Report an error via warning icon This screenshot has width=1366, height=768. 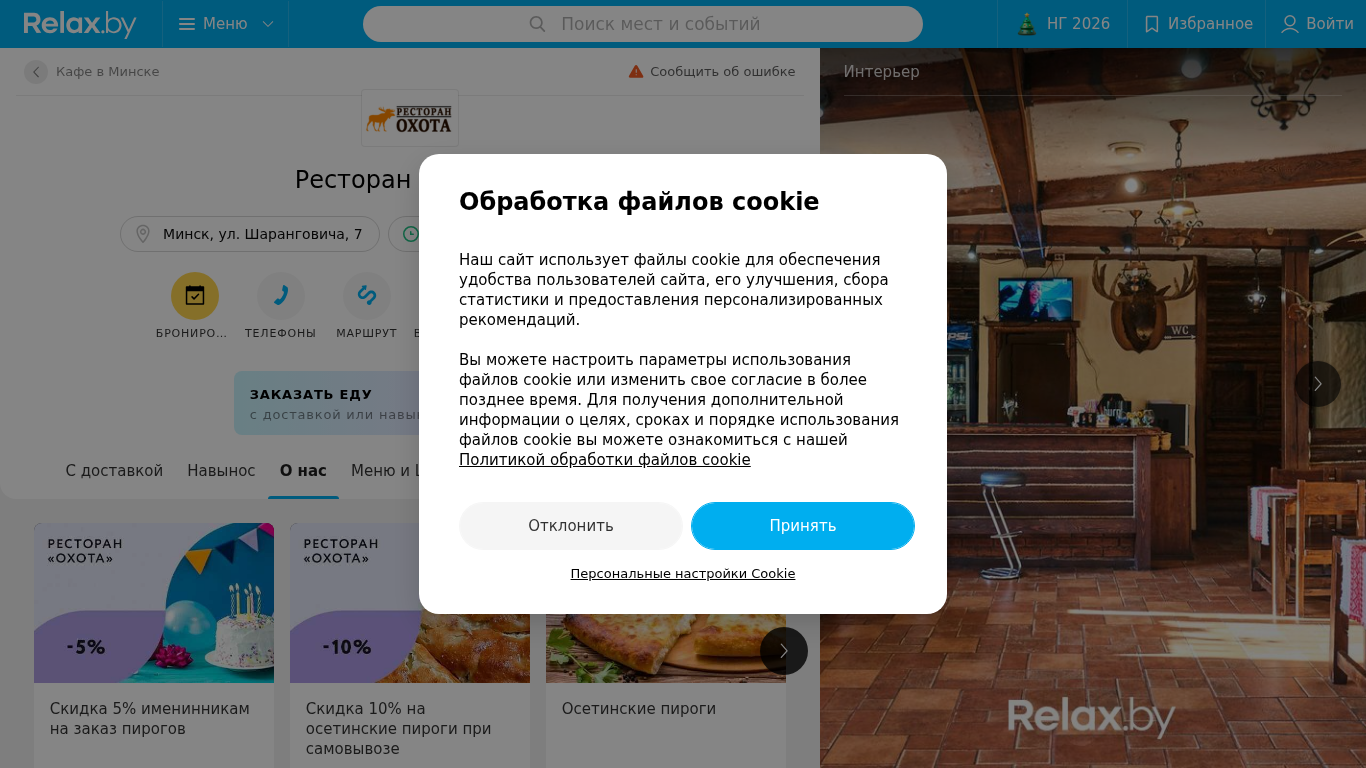pos(636,72)
